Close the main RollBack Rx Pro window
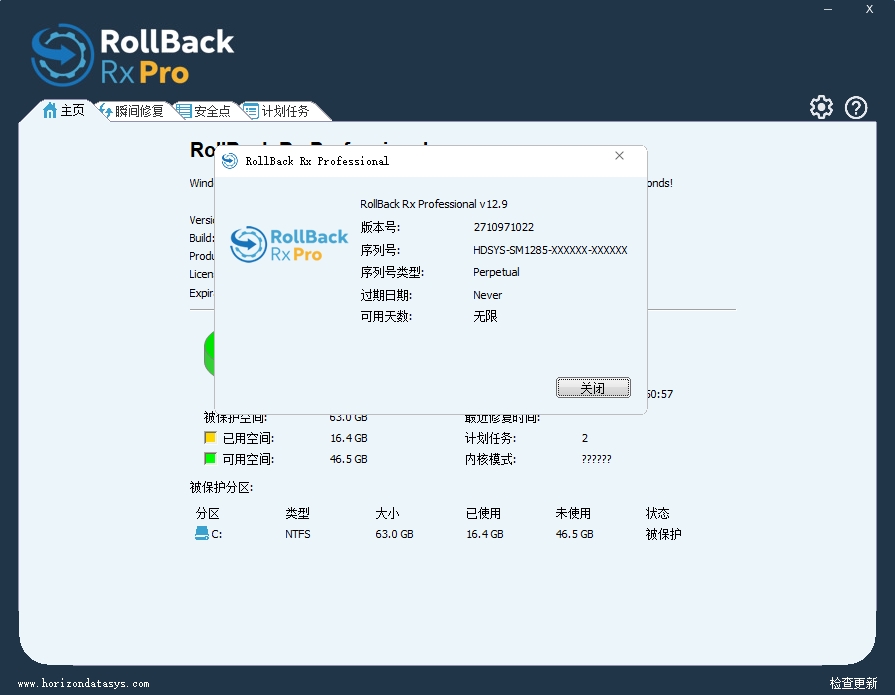The image size is (895, 695). coord(869,9)
